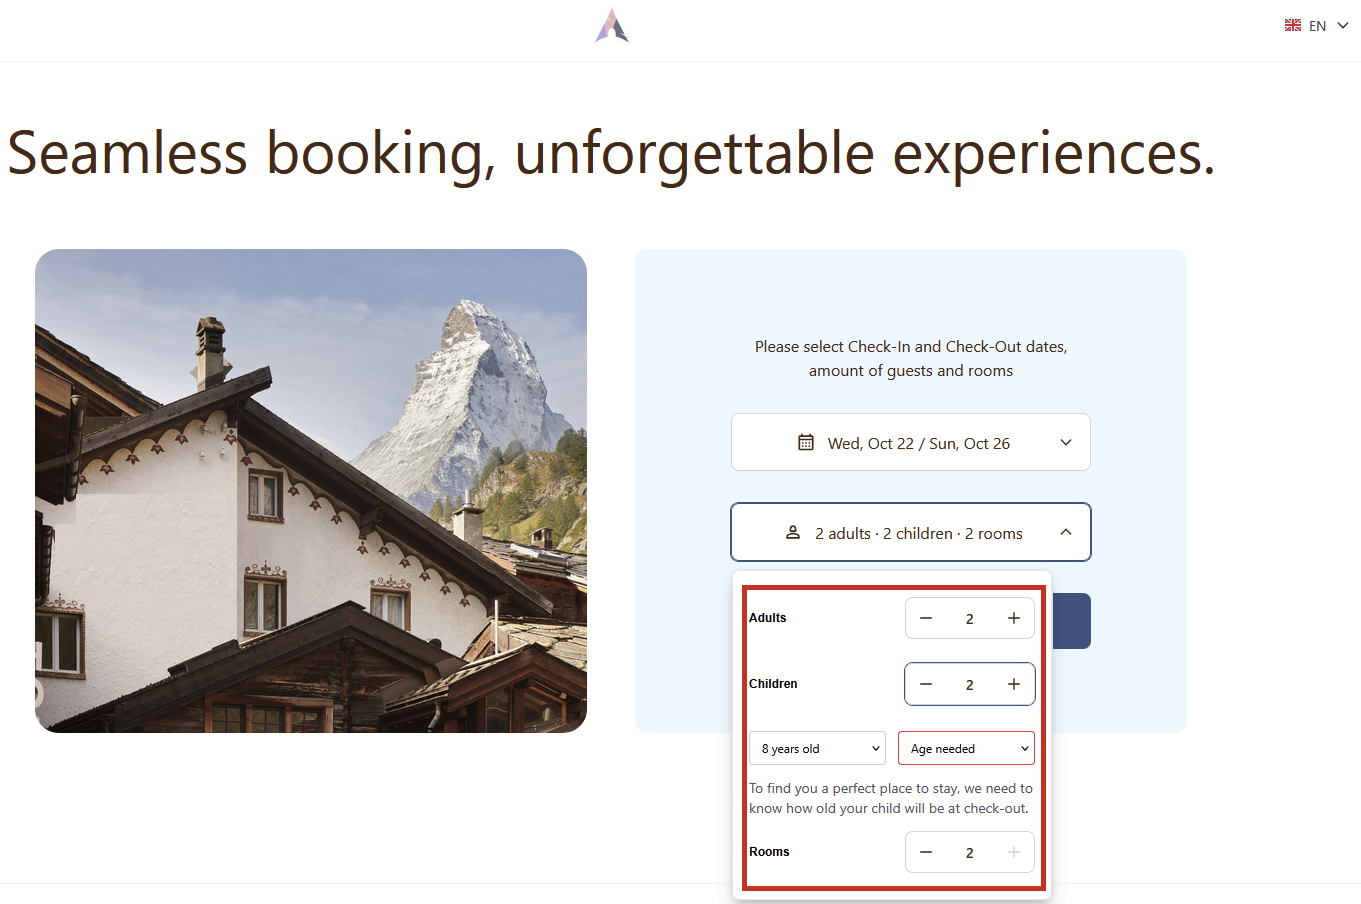Click the Adults number value field
This screenshot has width=1361, height=904.
coord(969,619)
